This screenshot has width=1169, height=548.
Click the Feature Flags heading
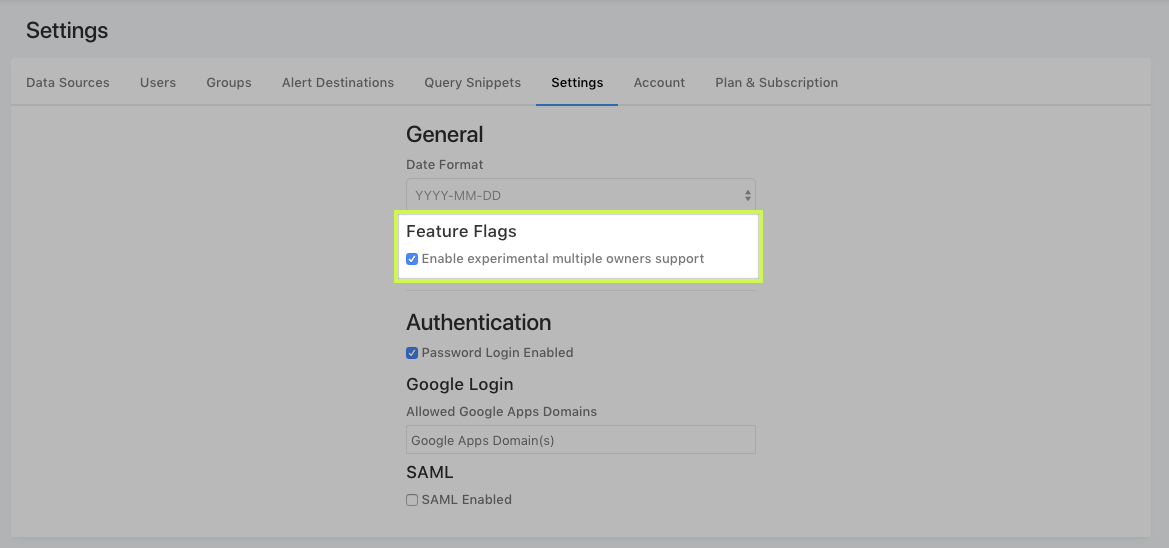461,231
